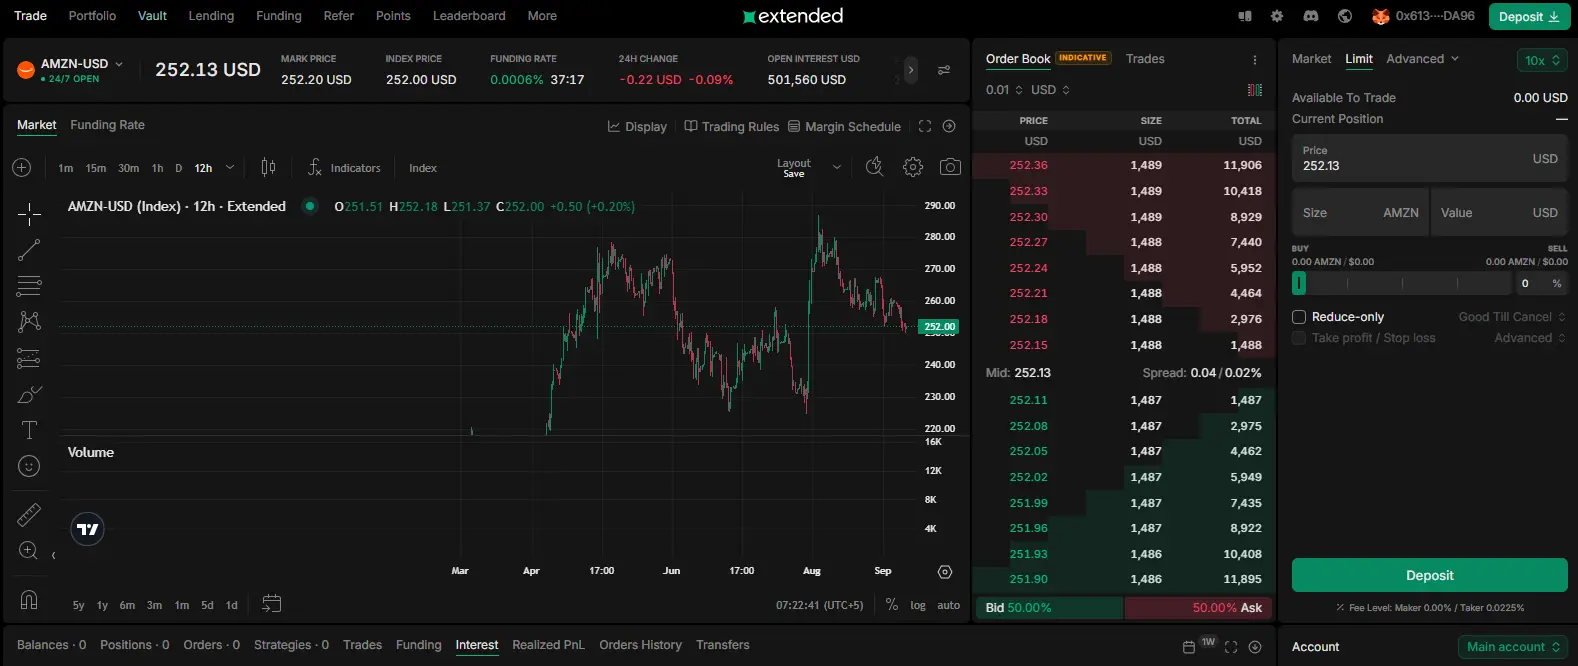Open order book options three-dot menu
This screenshot has width=1578, height=666.
[1255, 60]
